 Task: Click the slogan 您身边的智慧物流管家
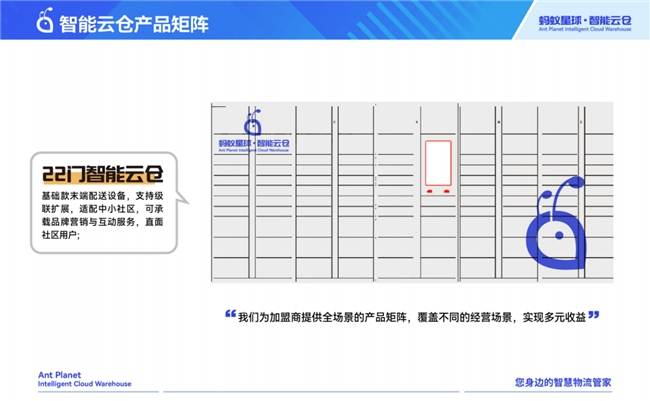(x=563, y=382)
